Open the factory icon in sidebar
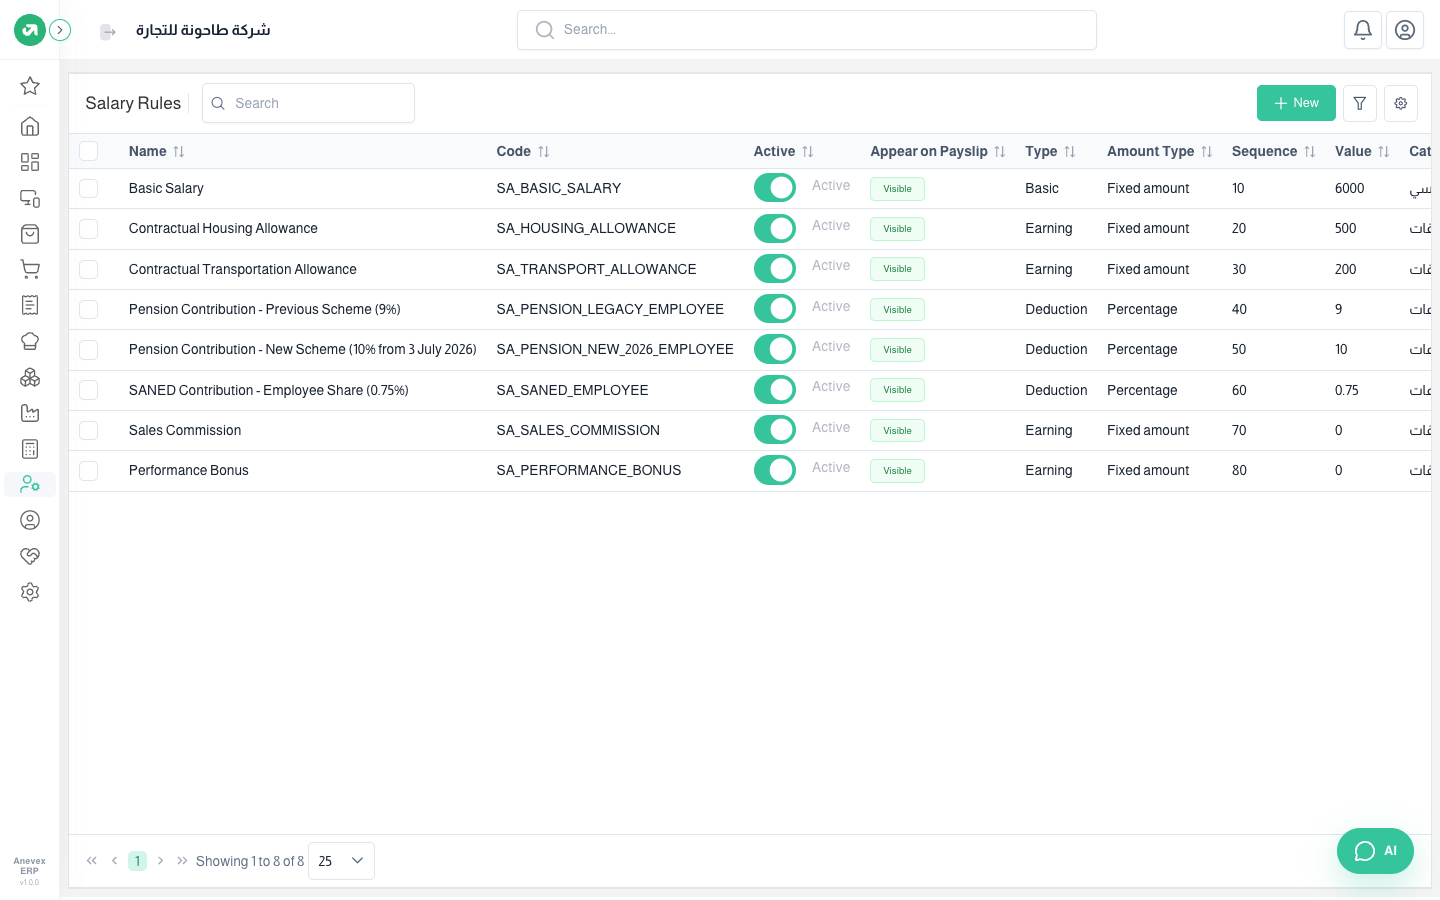Screen dimensions: 1440x900 coord(30,413)
